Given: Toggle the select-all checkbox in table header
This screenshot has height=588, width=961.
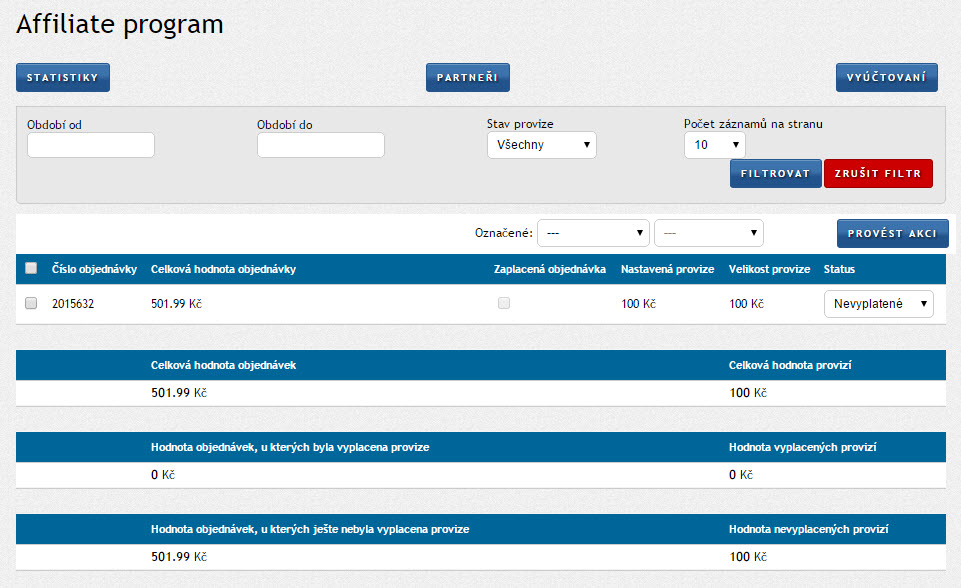Looking at the screenshot, I should coord(31,268).
